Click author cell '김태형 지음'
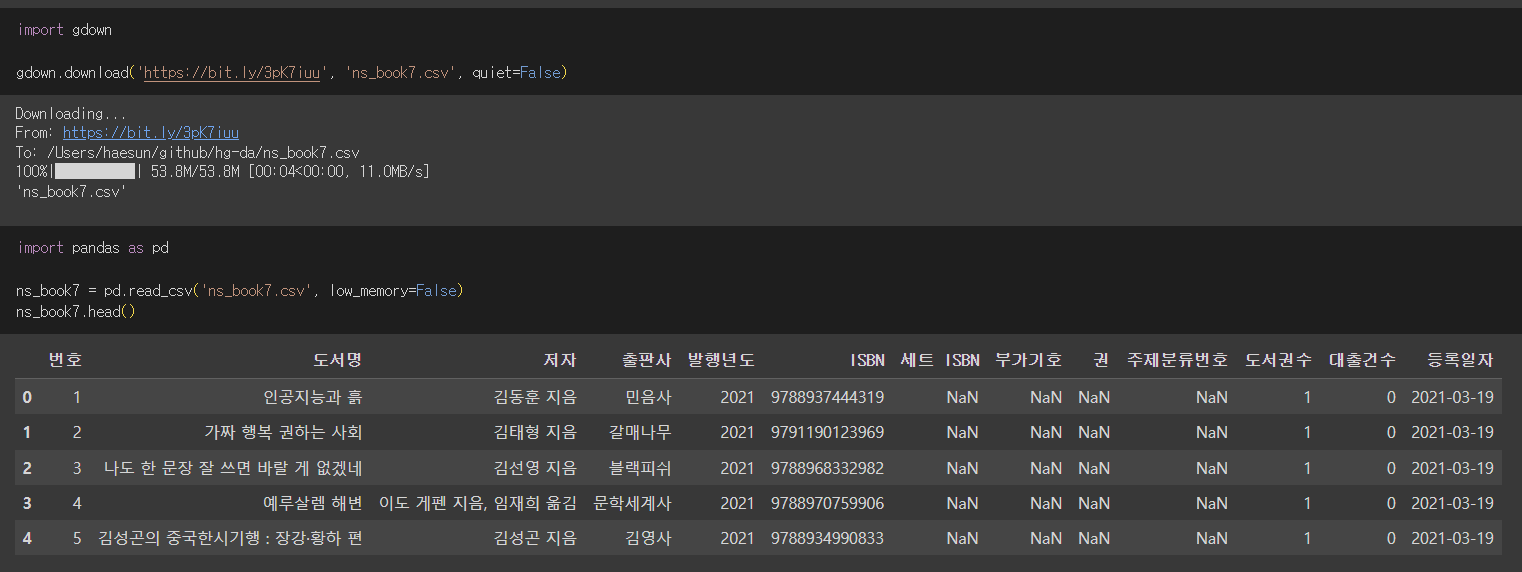1522x572 pixels. pos(535,432)
